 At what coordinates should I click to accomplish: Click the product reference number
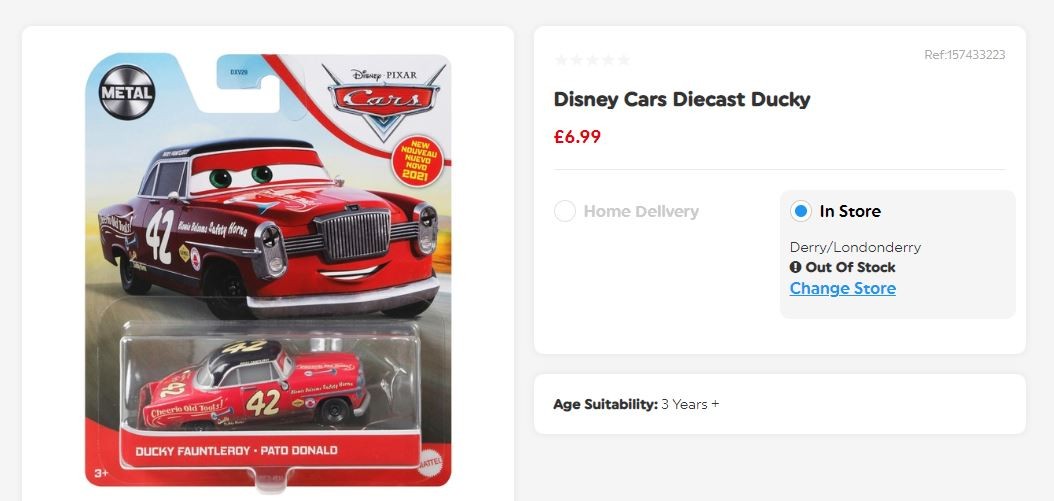point(965,55)
